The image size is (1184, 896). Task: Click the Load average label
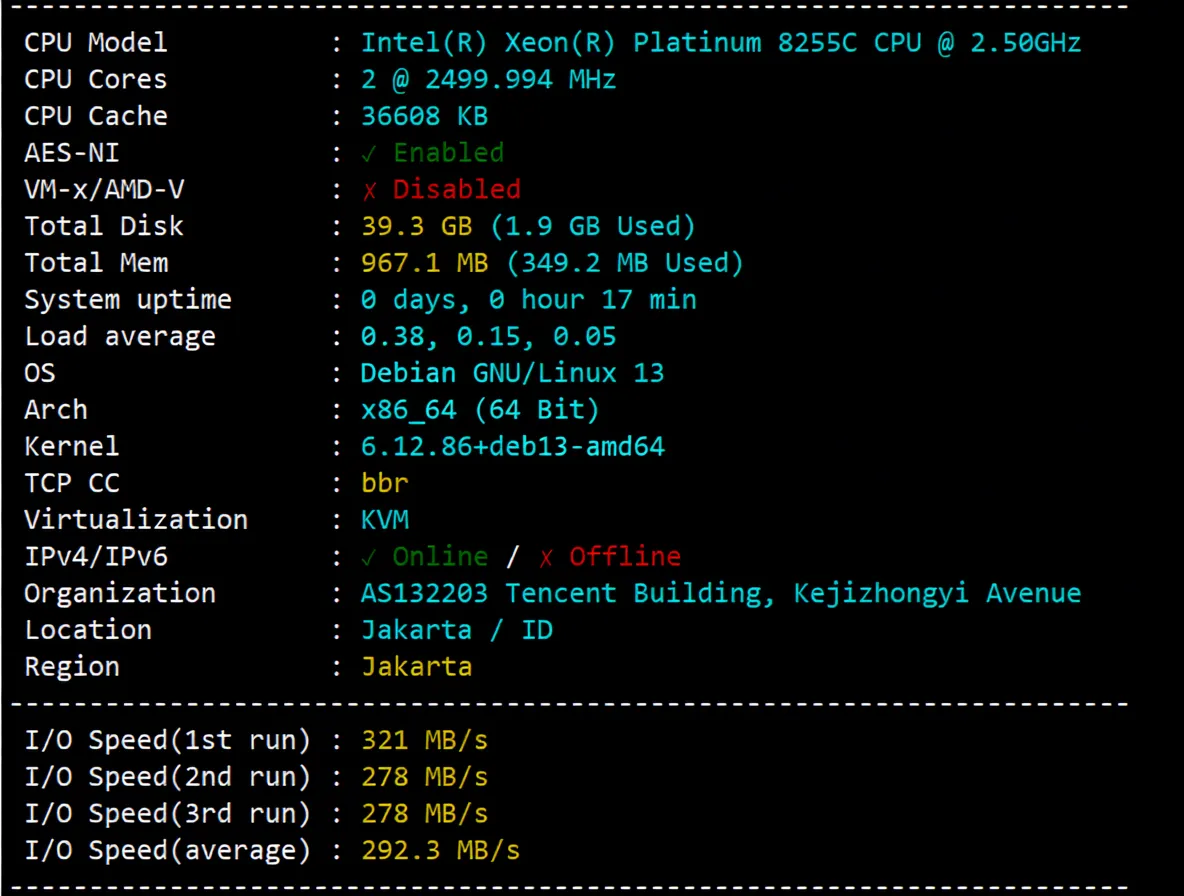click(x=120, y=337)
